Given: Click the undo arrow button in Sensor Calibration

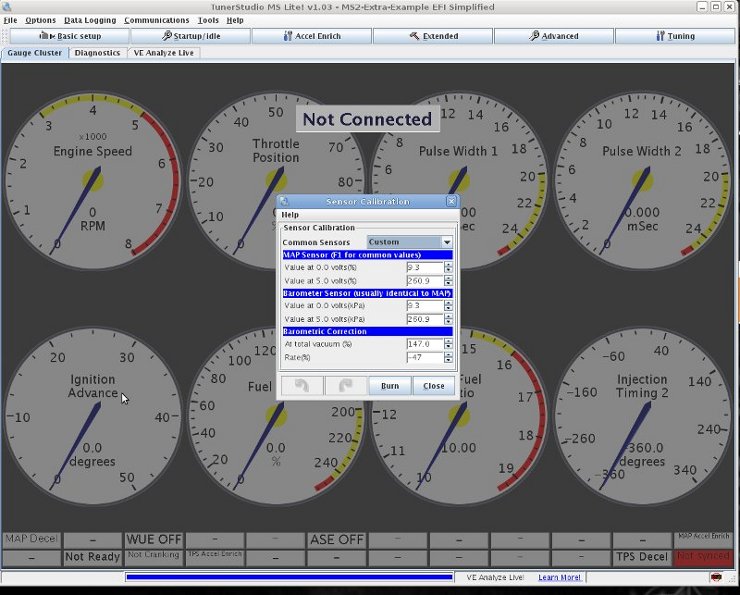Looking at the screenshot, I should pyautogui.click(x=302, y=385).
